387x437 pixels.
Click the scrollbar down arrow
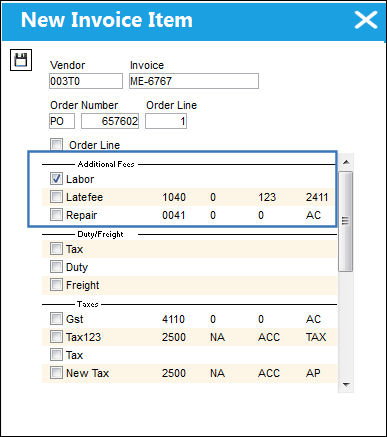[x=346, y=385]
